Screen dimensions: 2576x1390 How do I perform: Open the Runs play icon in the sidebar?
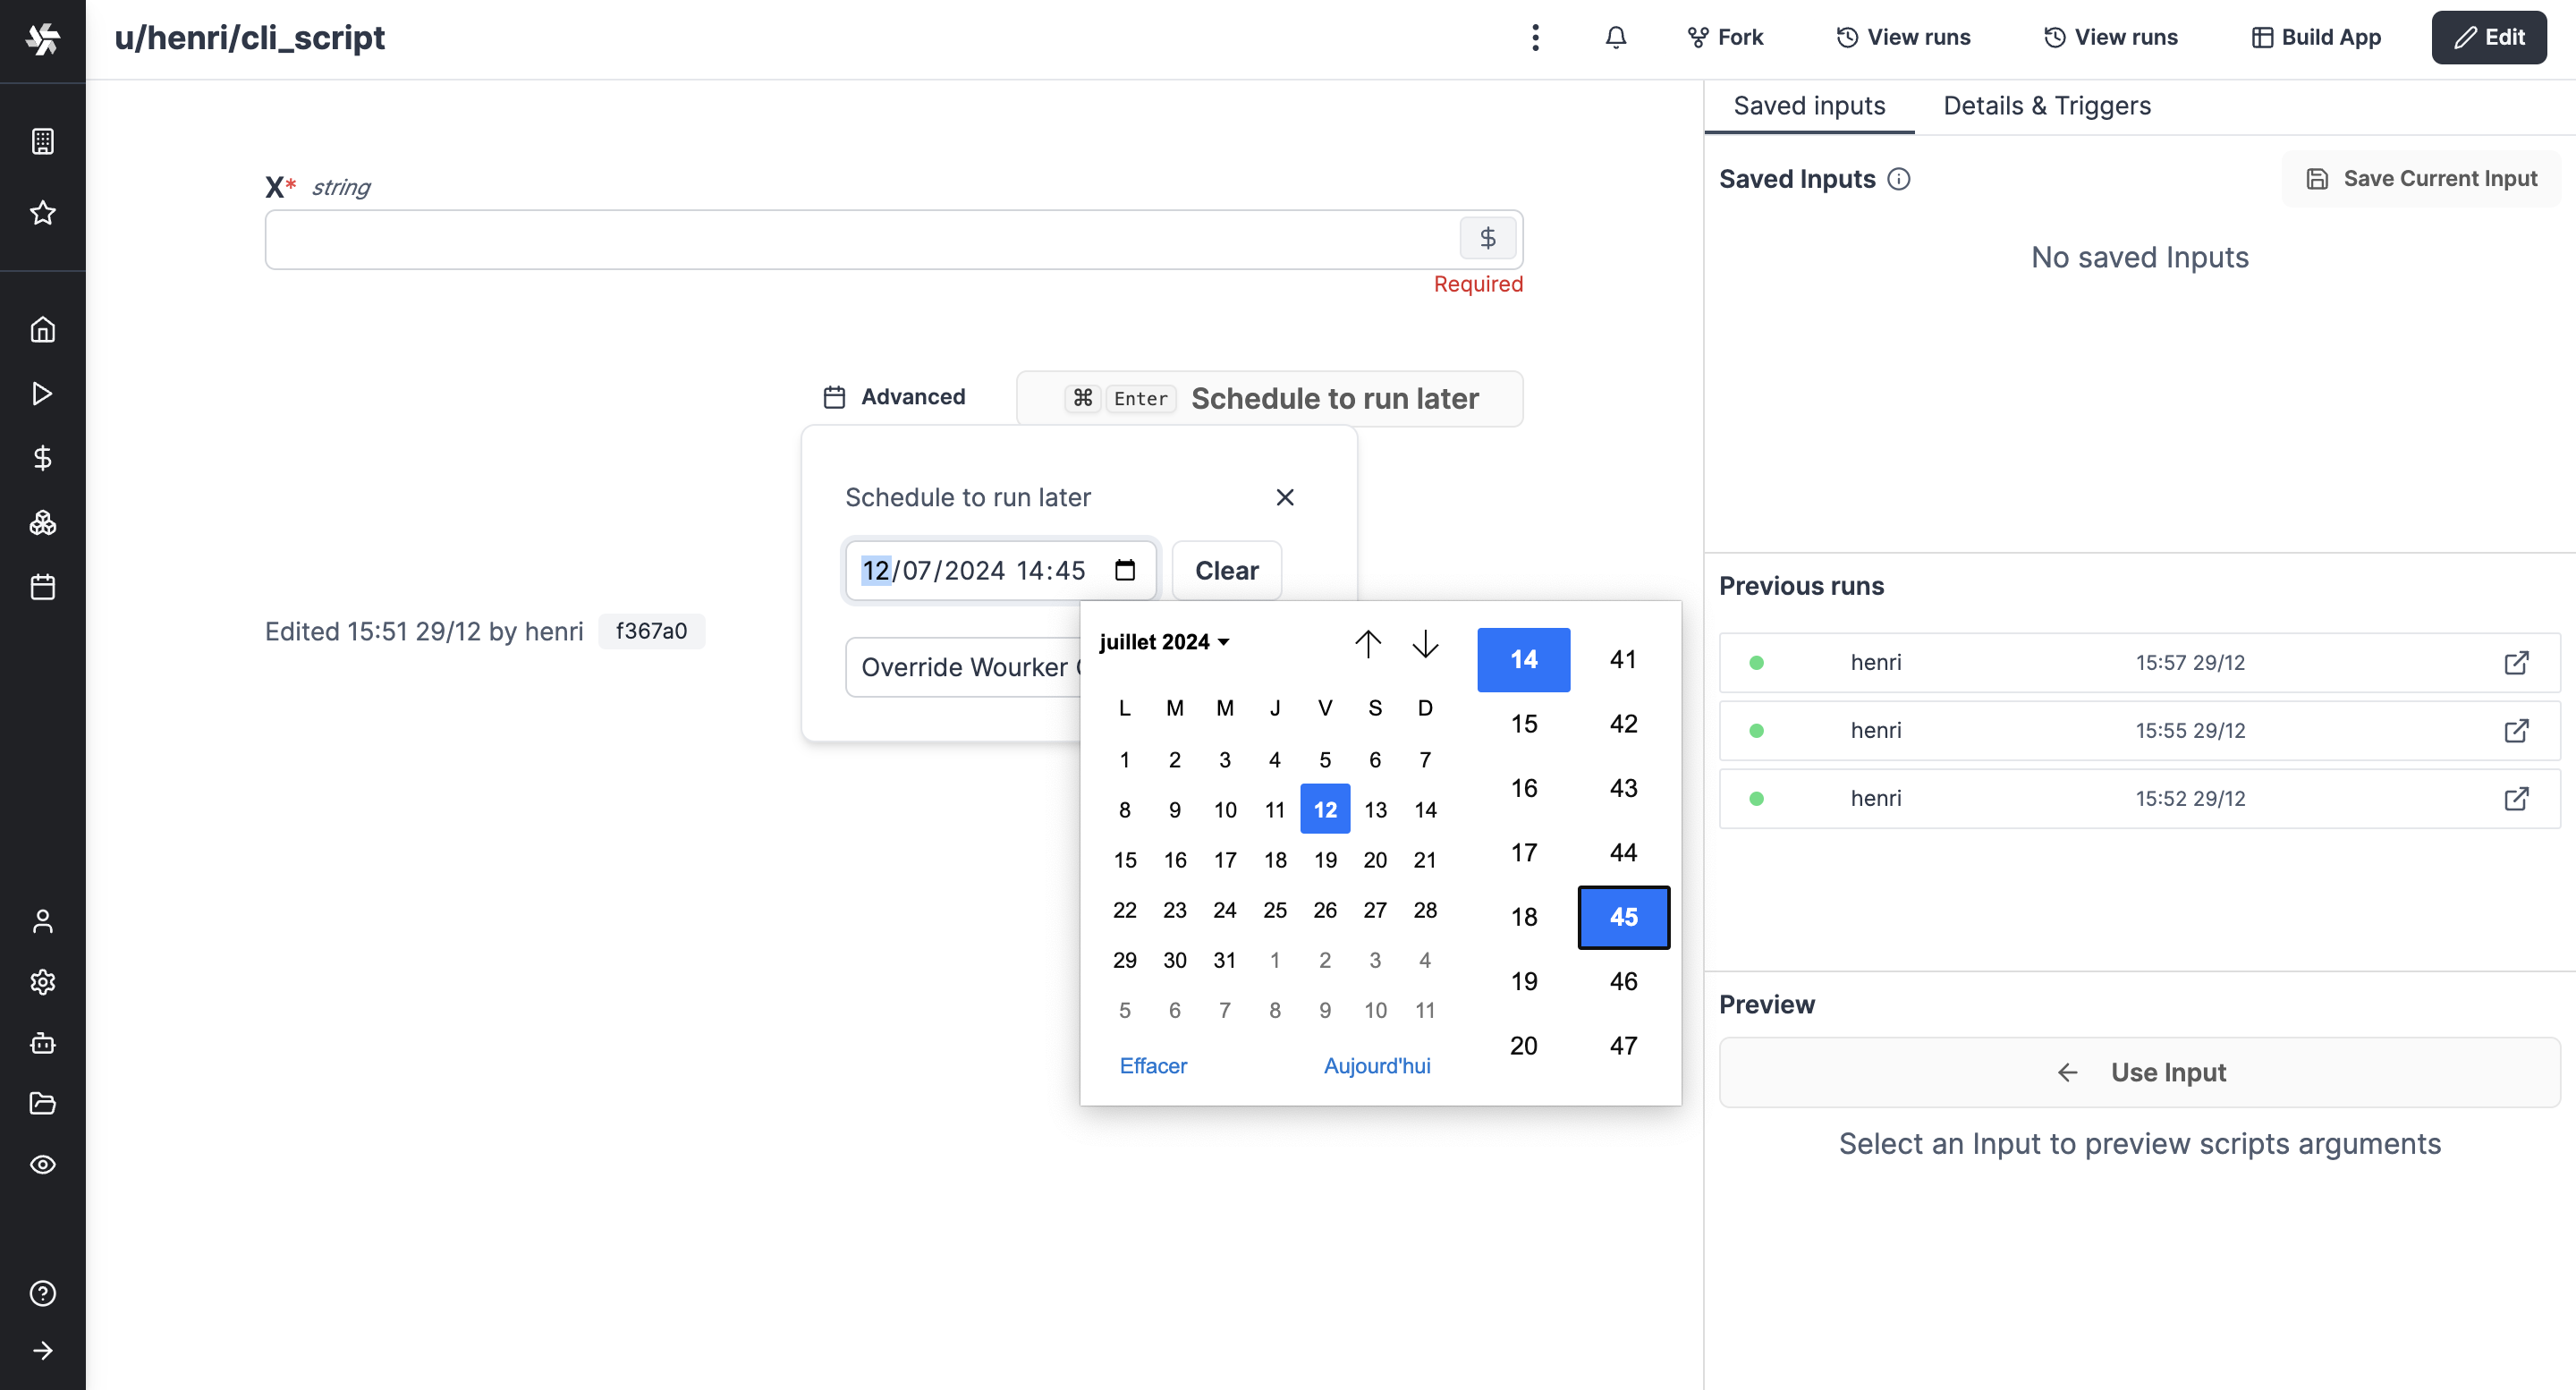tap(42, 393)
